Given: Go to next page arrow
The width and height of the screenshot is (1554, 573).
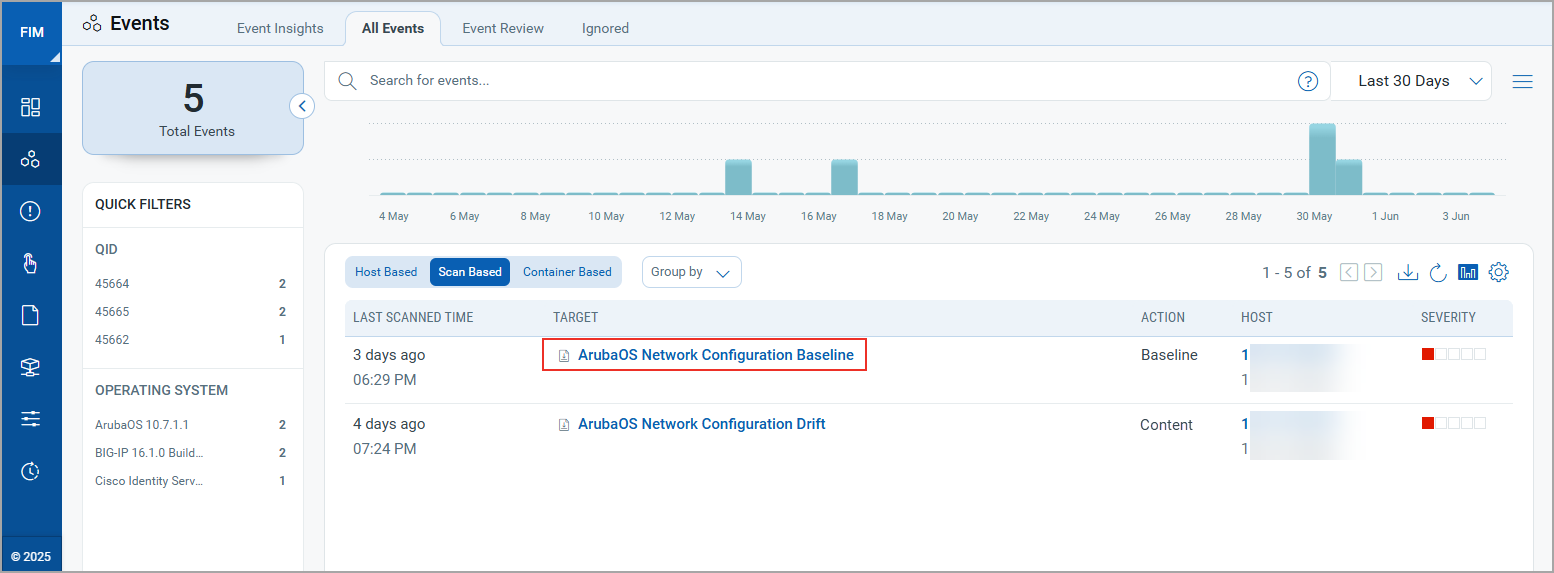Looking at the screenshot, I should coord(1373,272).
